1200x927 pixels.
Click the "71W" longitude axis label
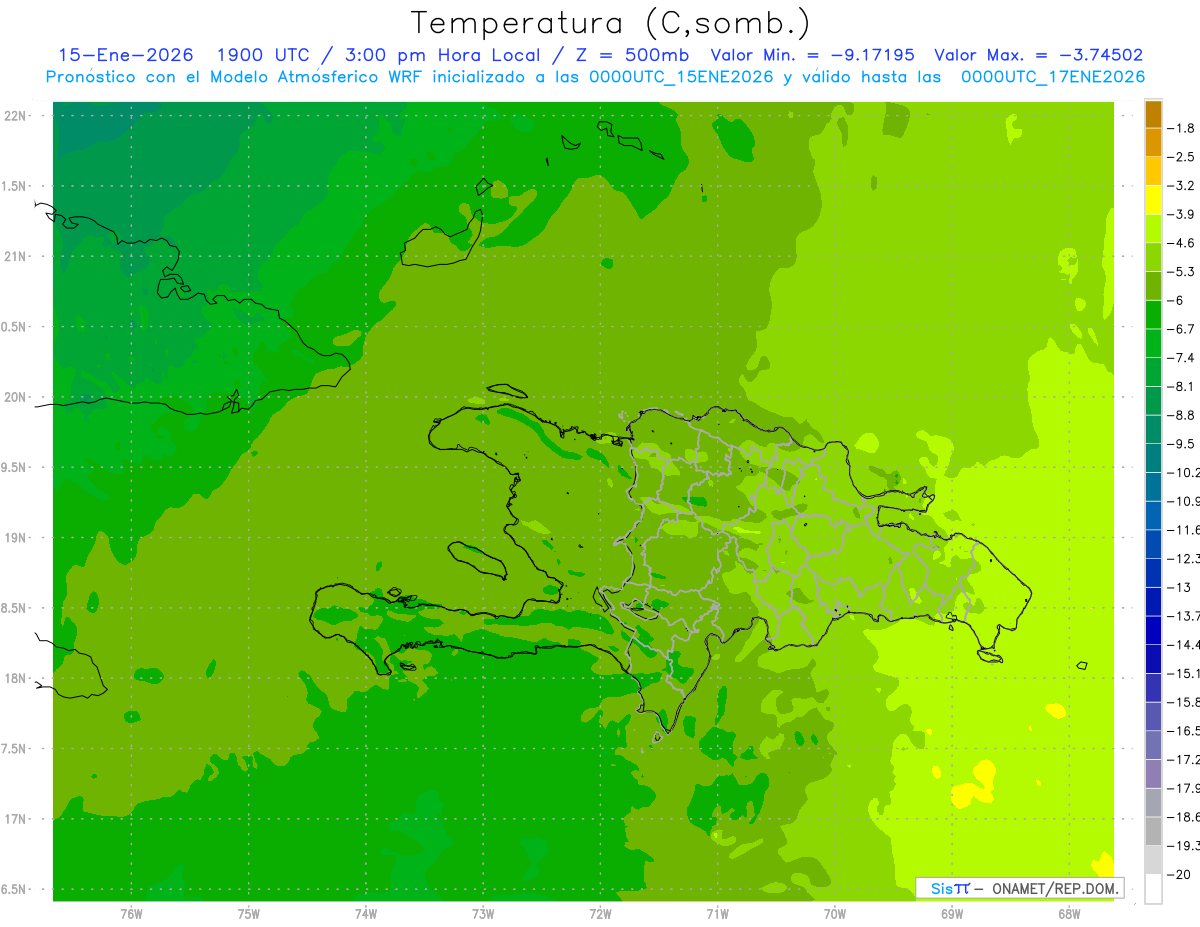717,913
